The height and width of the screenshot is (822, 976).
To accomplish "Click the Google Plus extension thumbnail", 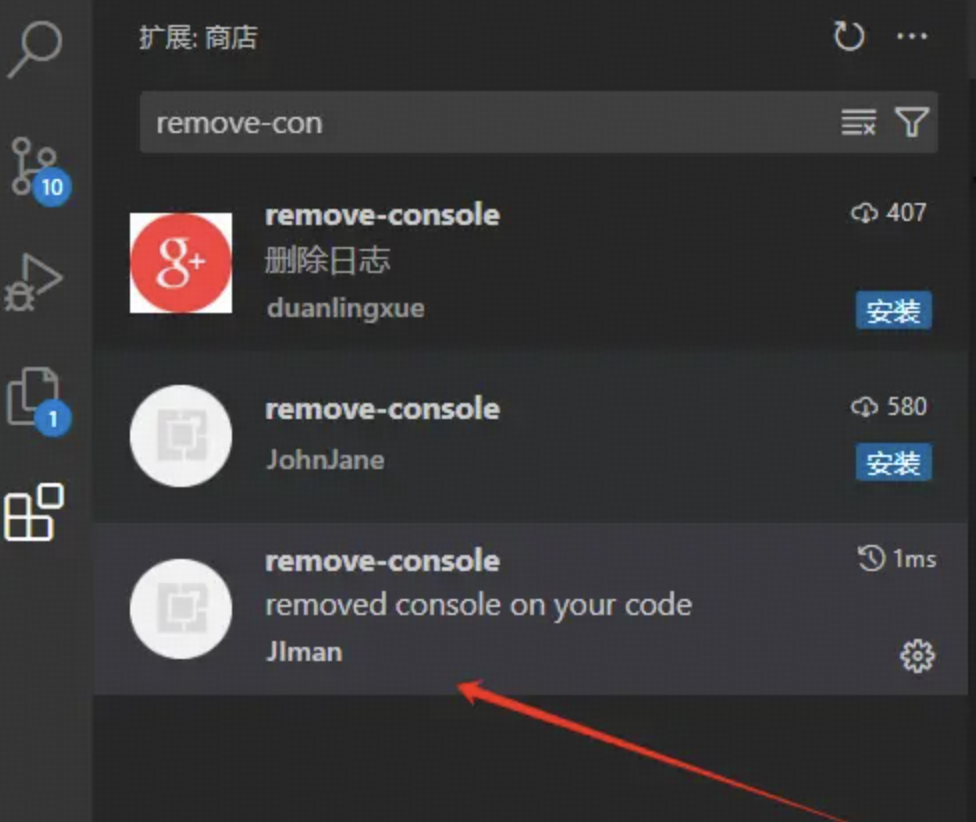I will click(x=181, y=263).
